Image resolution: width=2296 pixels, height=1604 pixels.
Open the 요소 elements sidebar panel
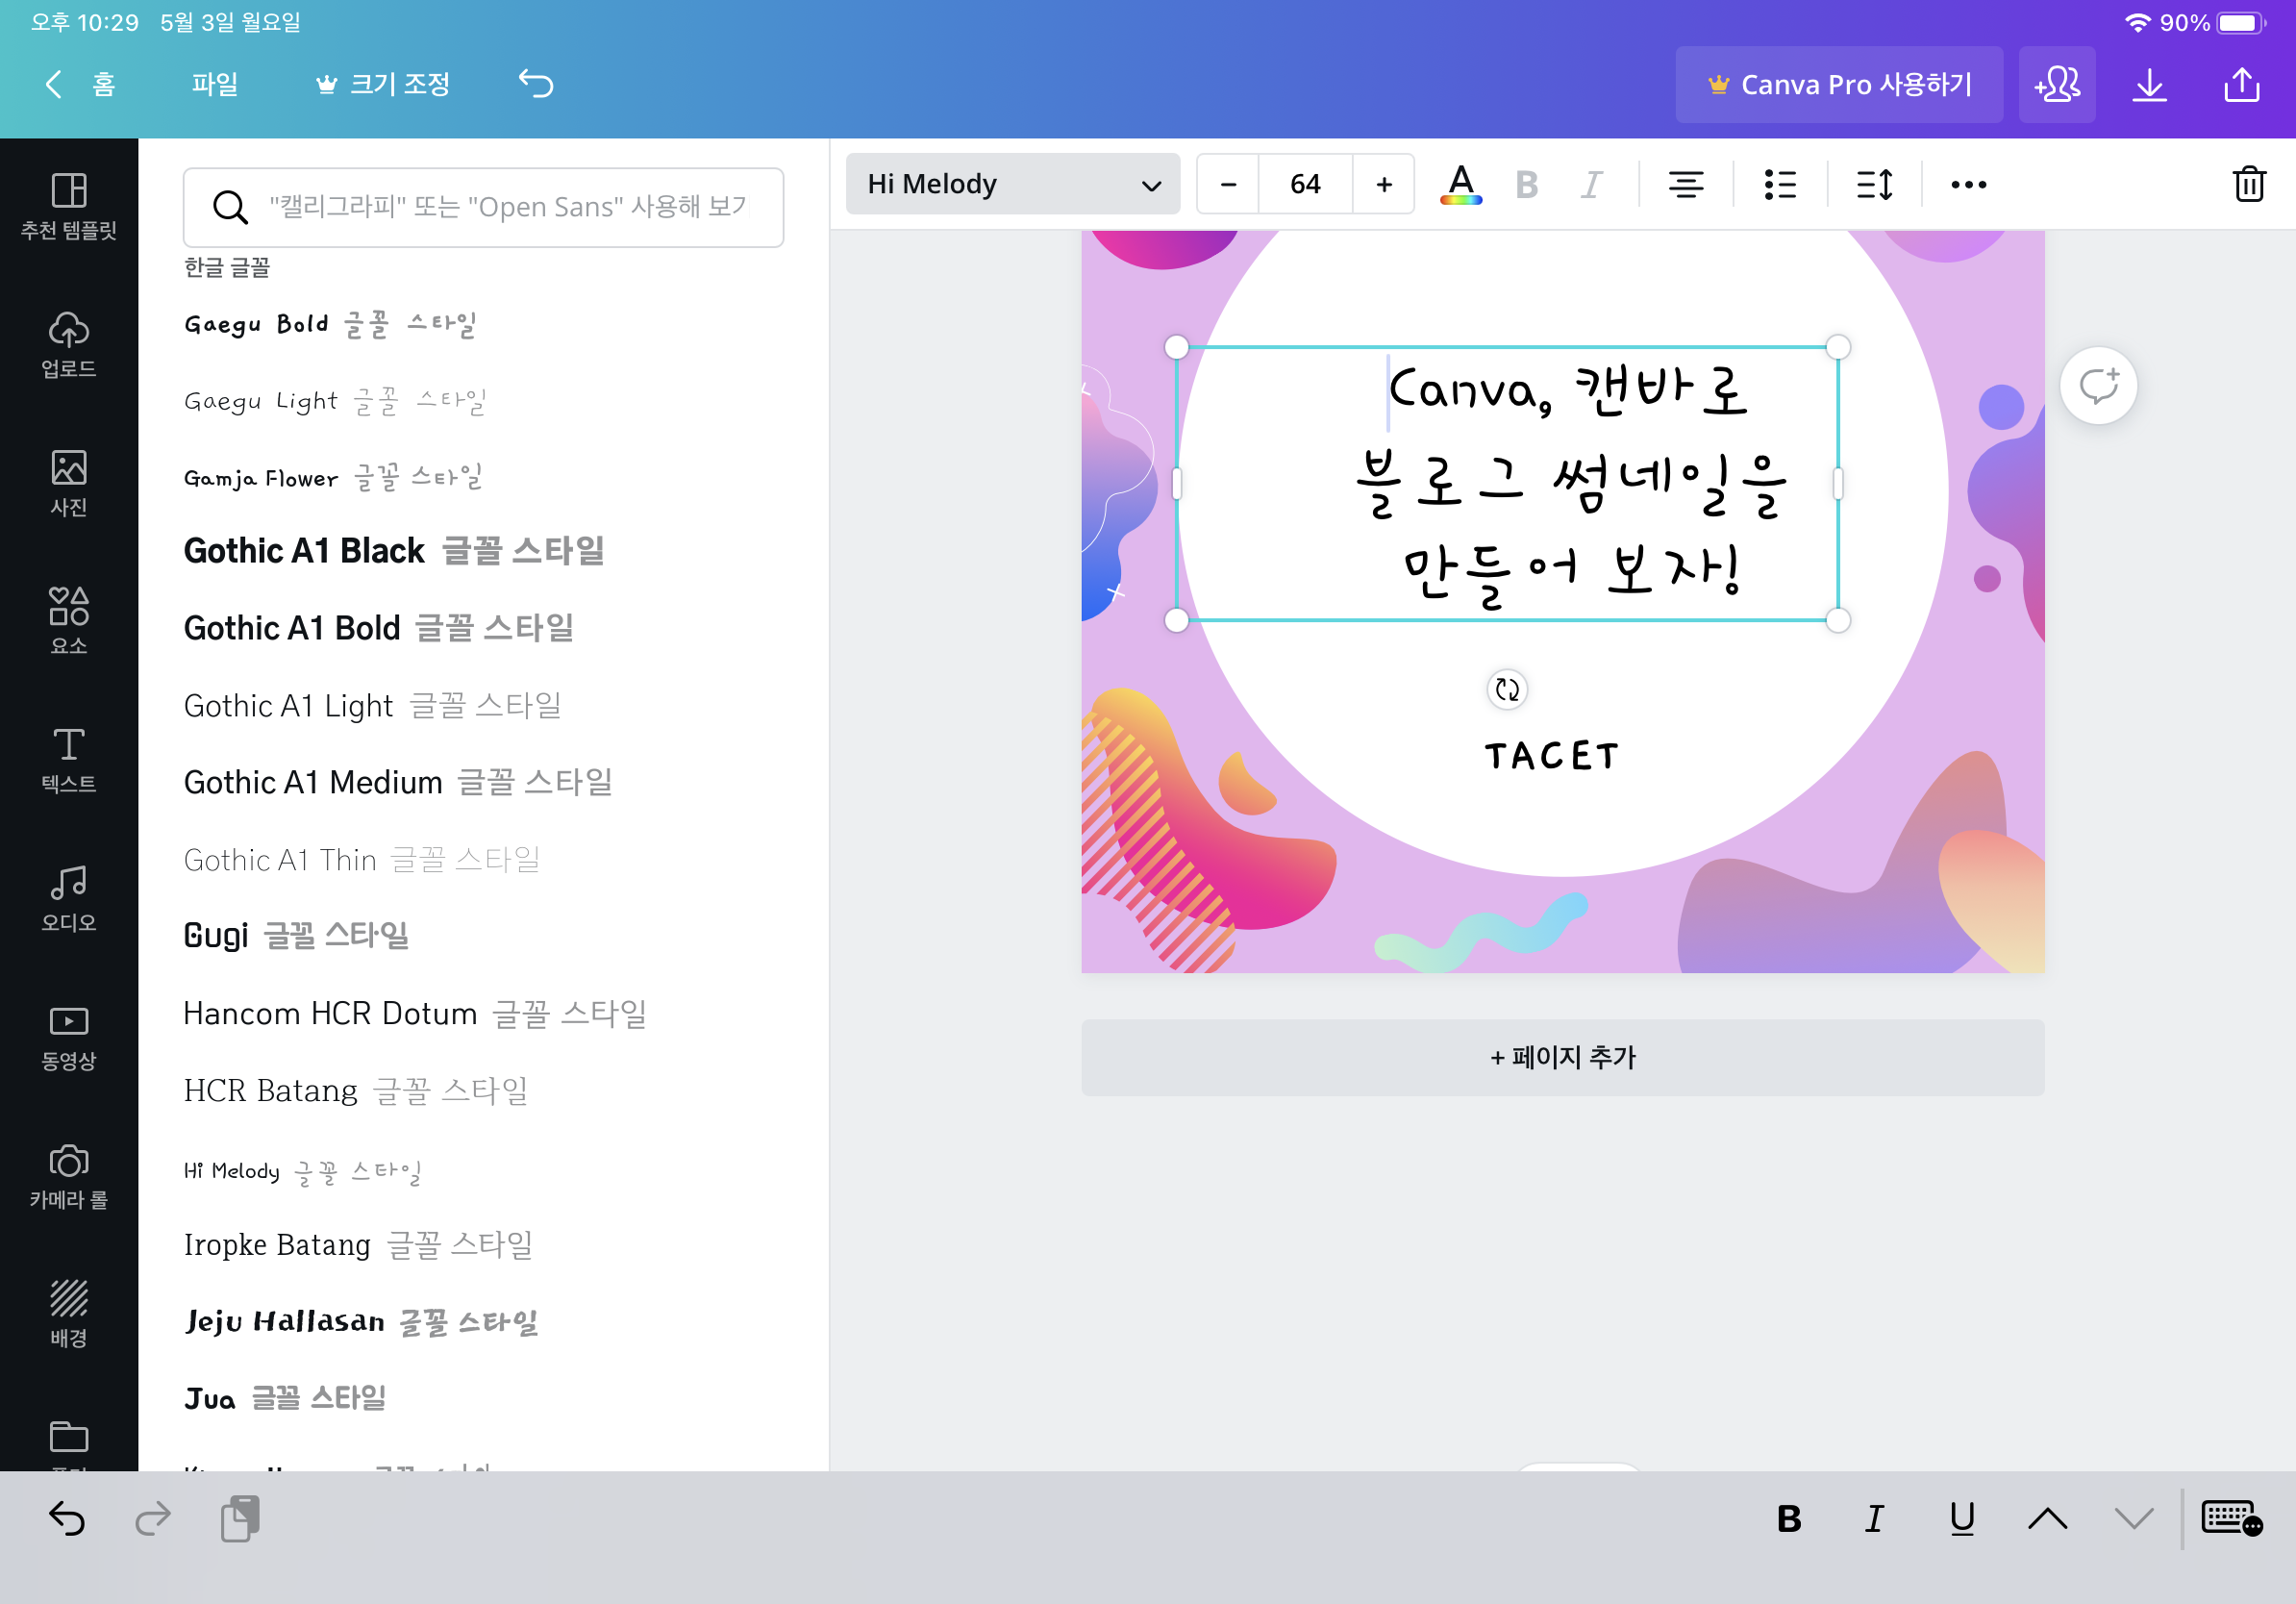tap(69, 620)
